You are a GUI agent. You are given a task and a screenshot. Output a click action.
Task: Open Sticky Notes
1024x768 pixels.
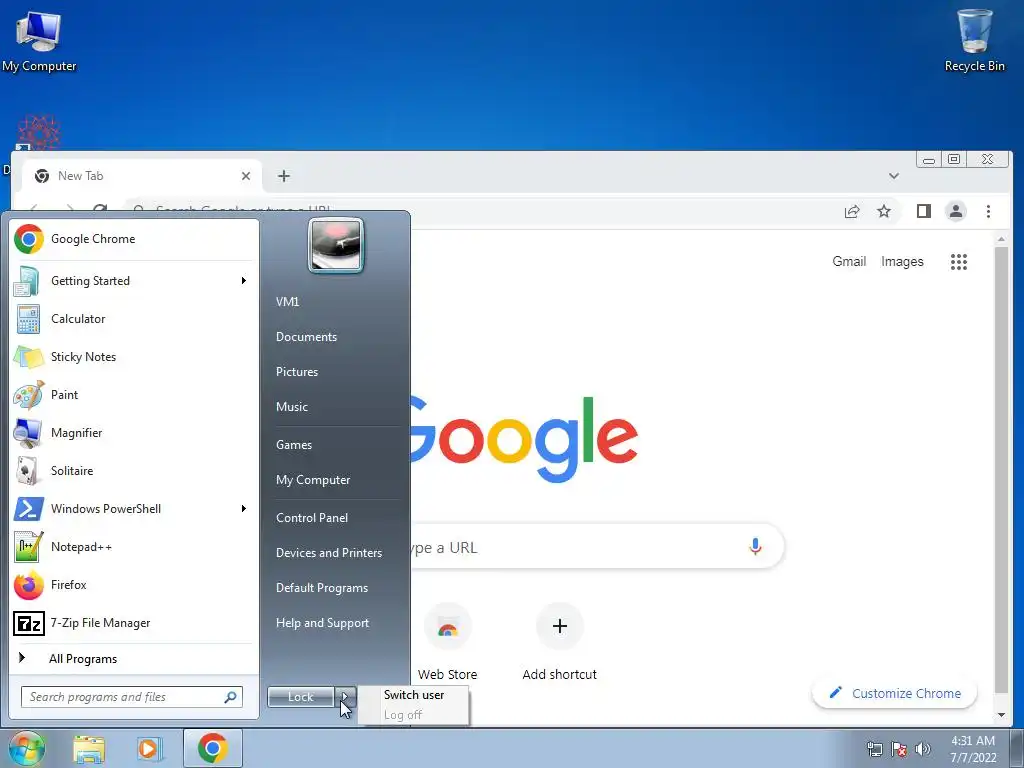point(133,357)
